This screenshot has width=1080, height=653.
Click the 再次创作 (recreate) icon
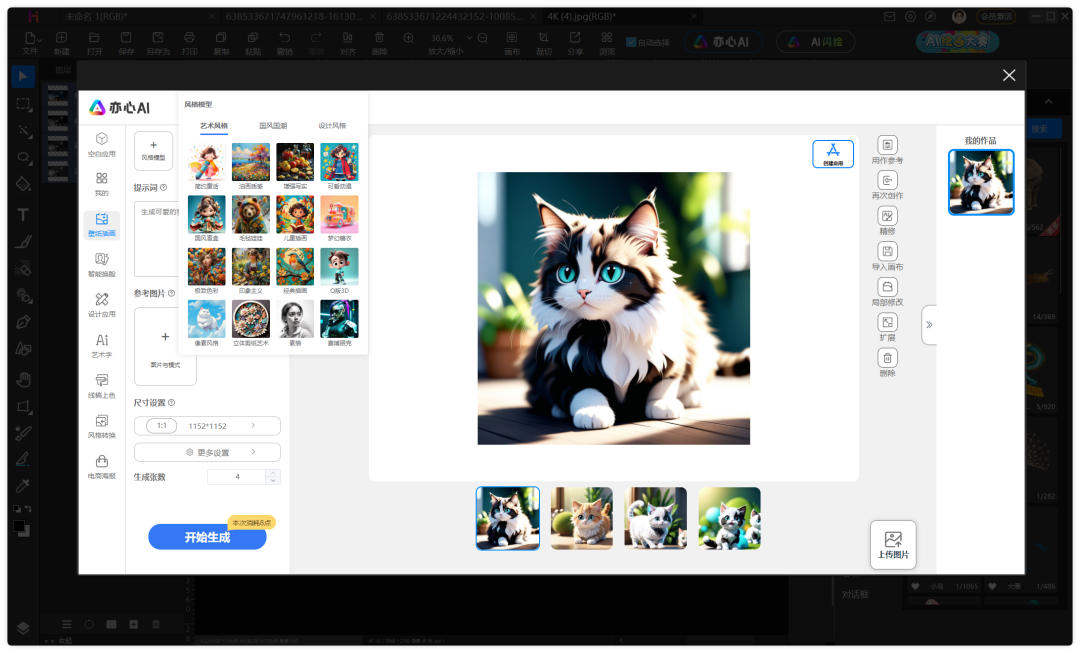[x=887, y=181]
